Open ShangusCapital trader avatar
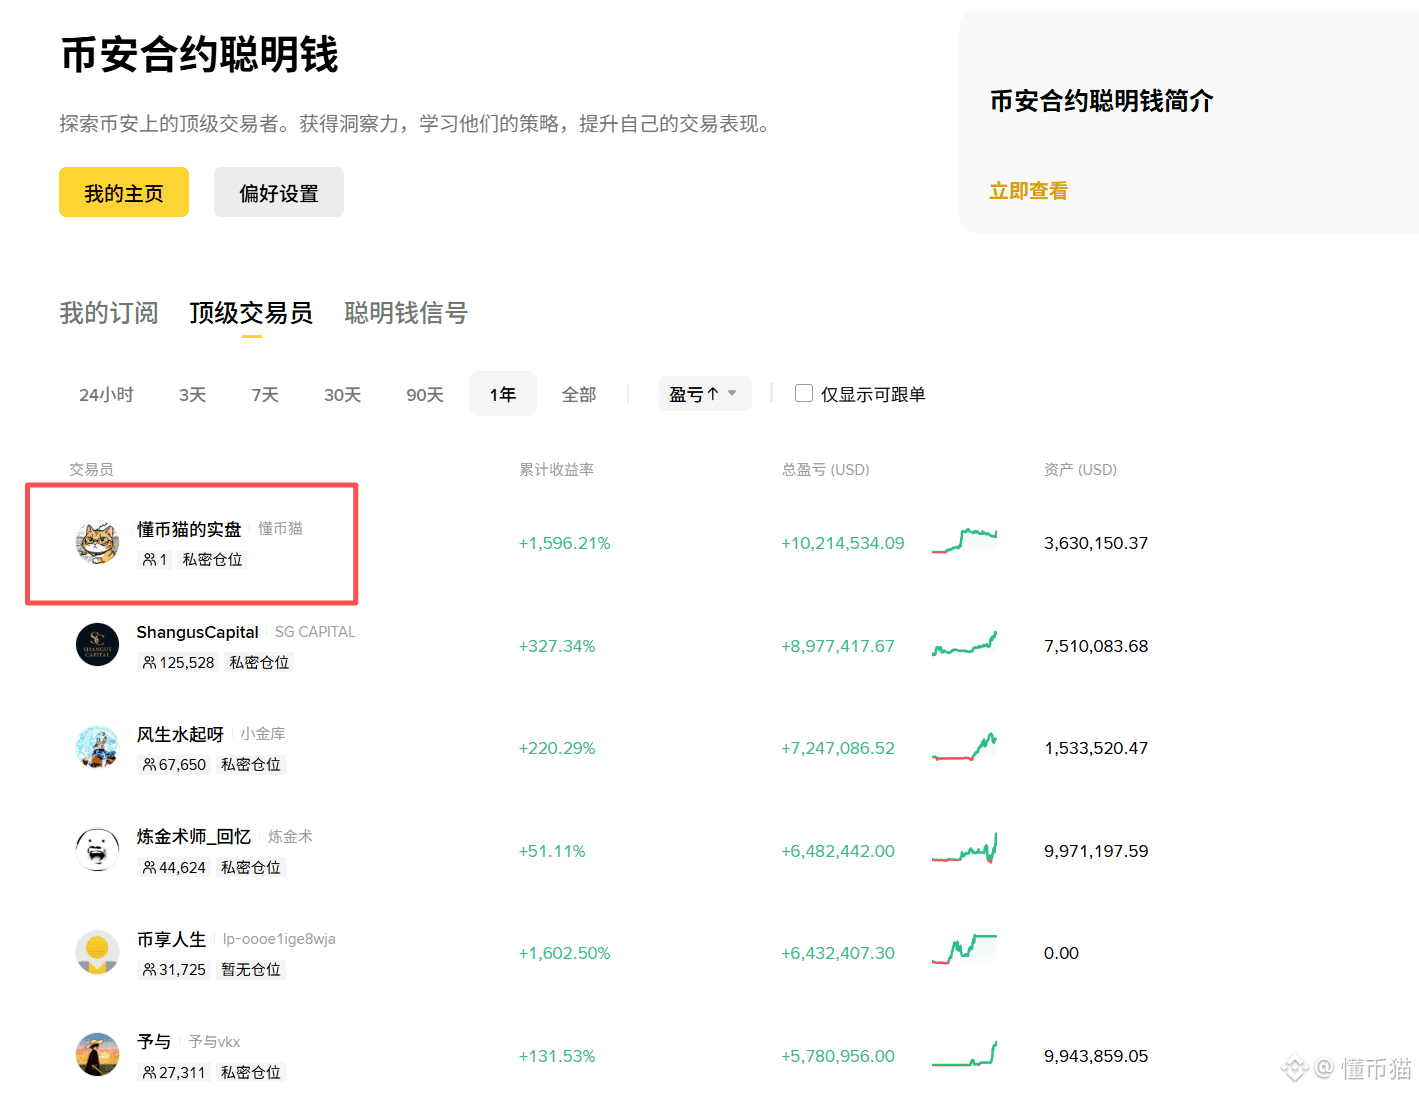The height and width of the screenshot is (1094, 1419). pyautogui.click(x=97, y=645)
